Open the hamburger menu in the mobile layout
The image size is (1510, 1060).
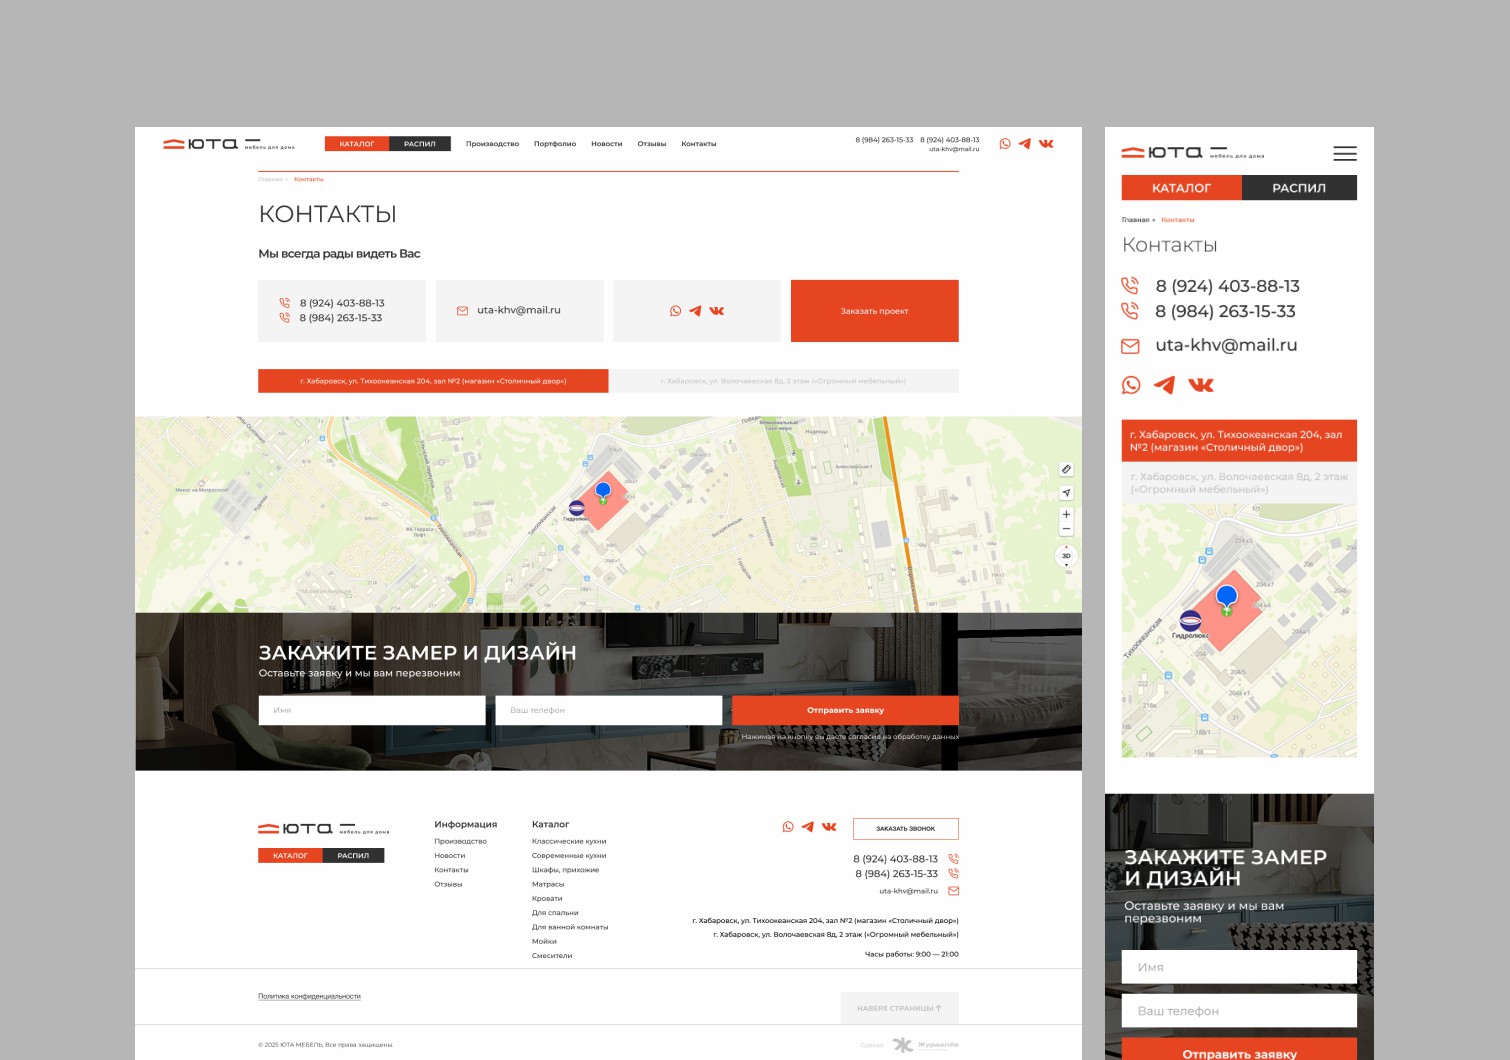pyautogui.click(x=1344, y=154)
